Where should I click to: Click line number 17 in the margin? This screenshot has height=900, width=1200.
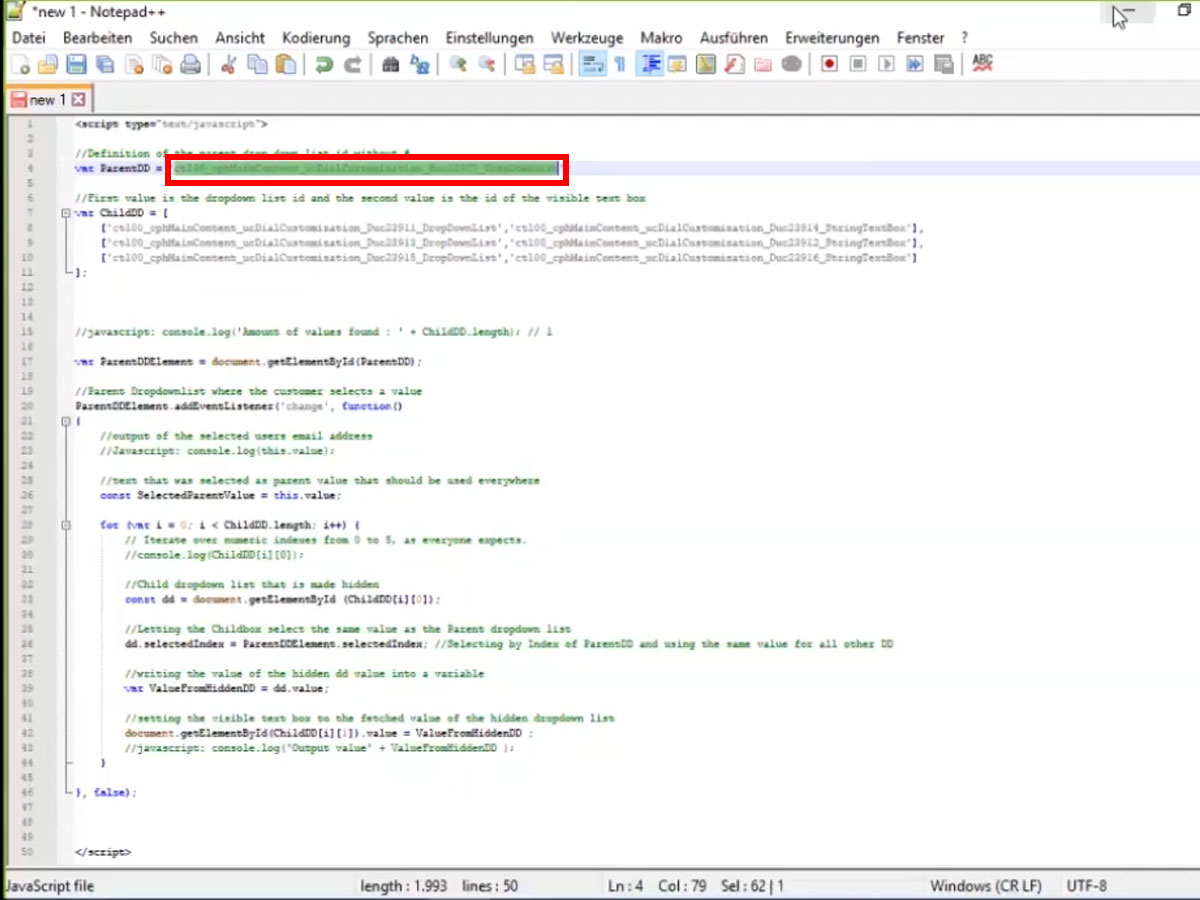pyautogui.click(x=27, y=361)
